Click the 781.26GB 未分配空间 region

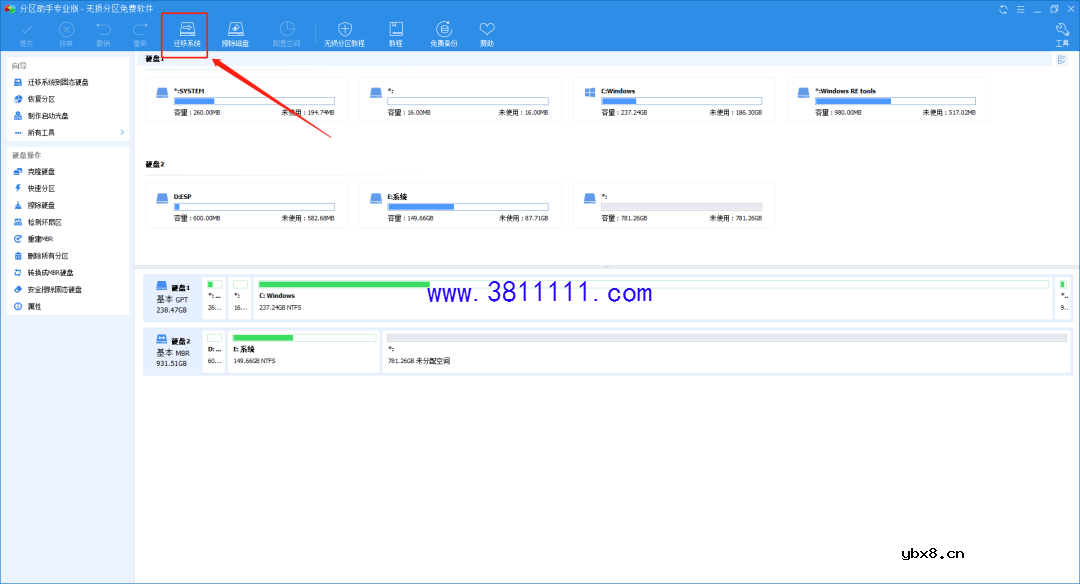tap(725, 351)
